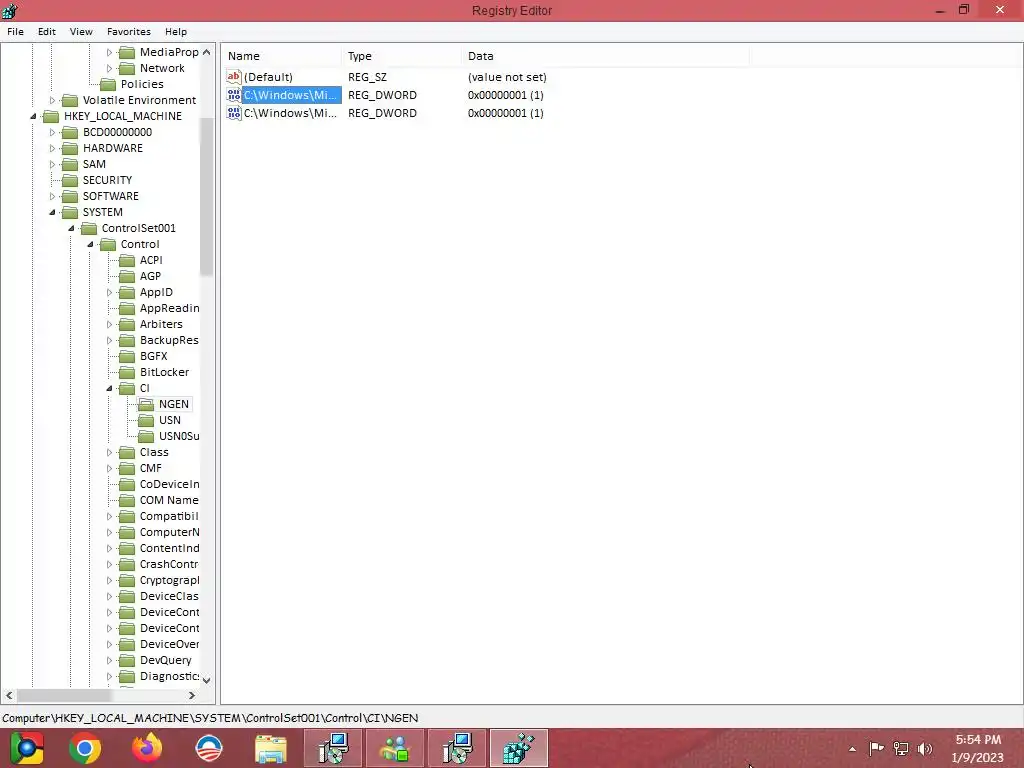
Task: Select the BGFX folder icon
Action: coord(127,356)
